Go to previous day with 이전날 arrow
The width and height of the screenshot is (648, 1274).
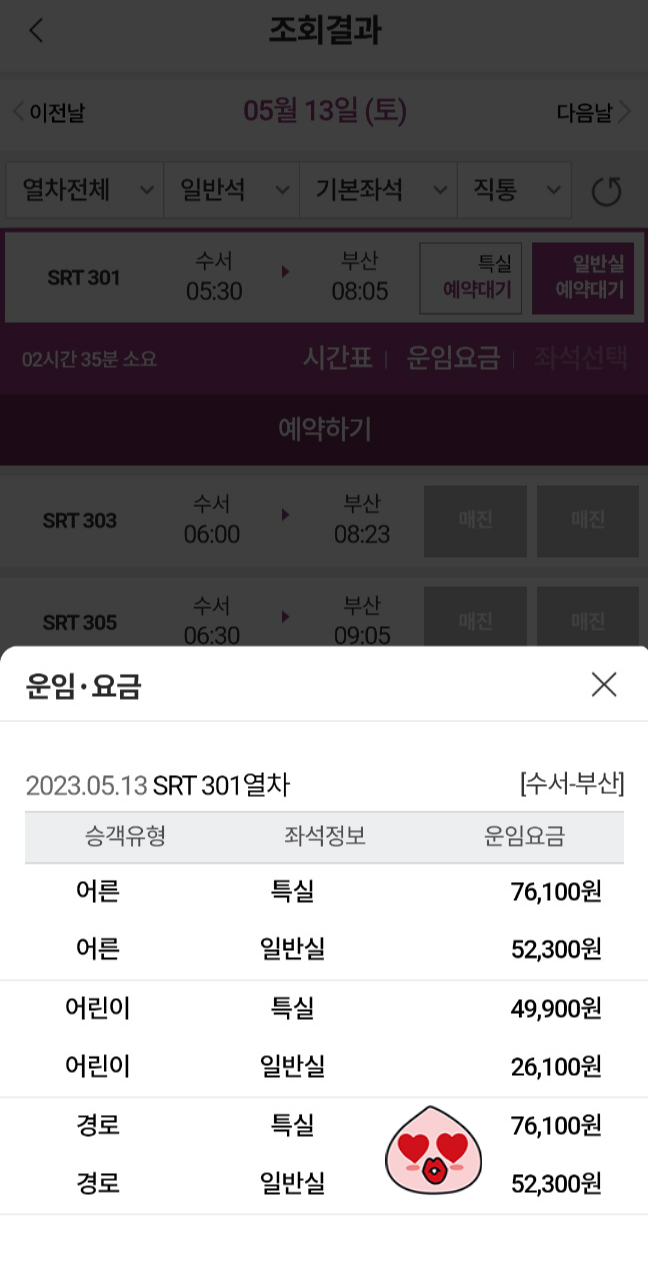47,112
